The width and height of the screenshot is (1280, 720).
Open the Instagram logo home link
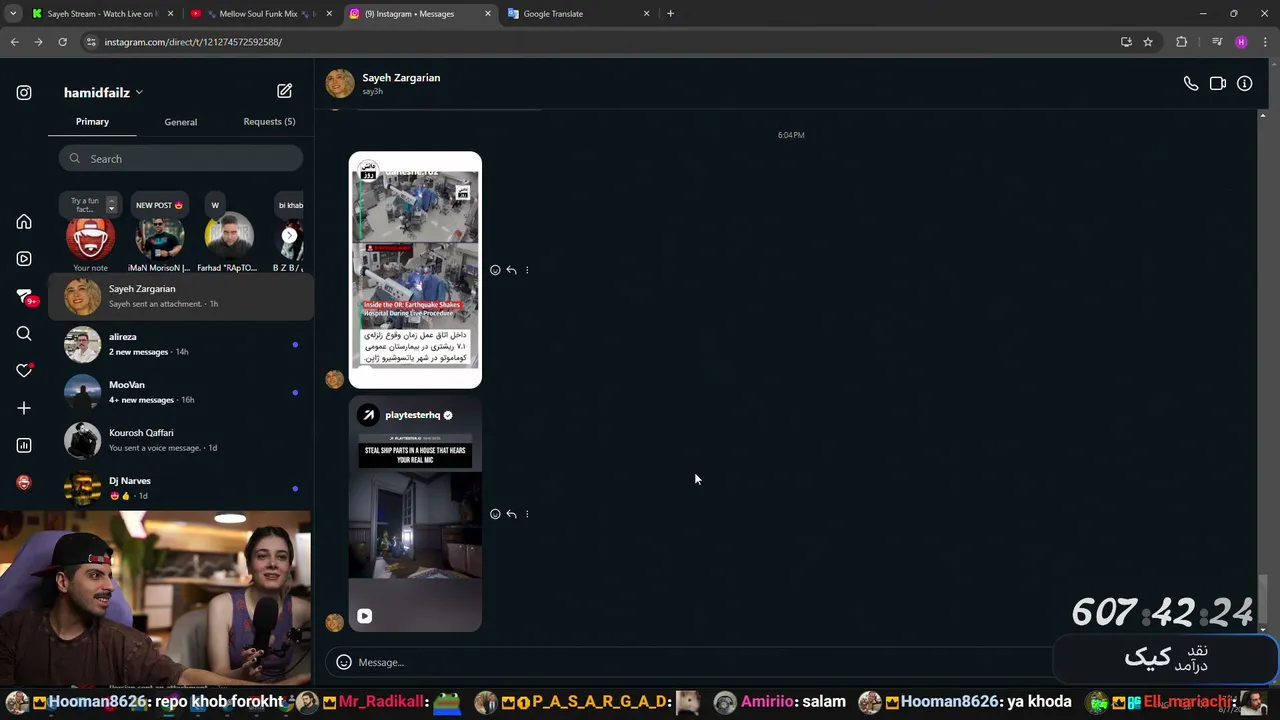click(x=24, y=93)
